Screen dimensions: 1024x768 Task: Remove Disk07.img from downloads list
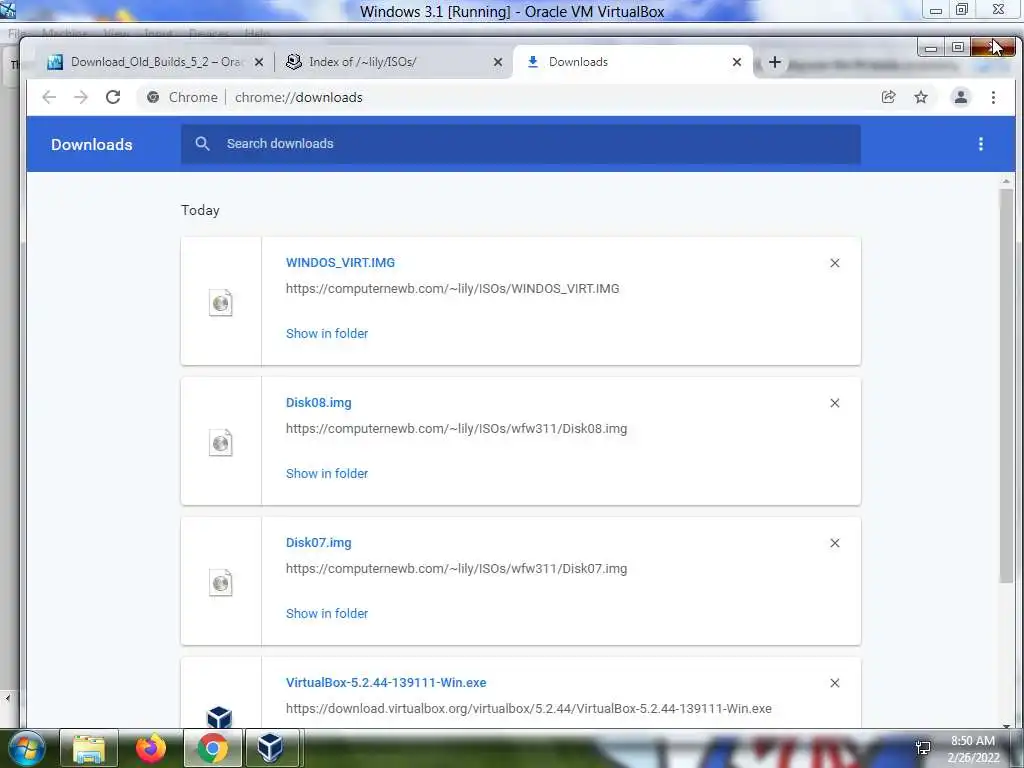point(835,543)
